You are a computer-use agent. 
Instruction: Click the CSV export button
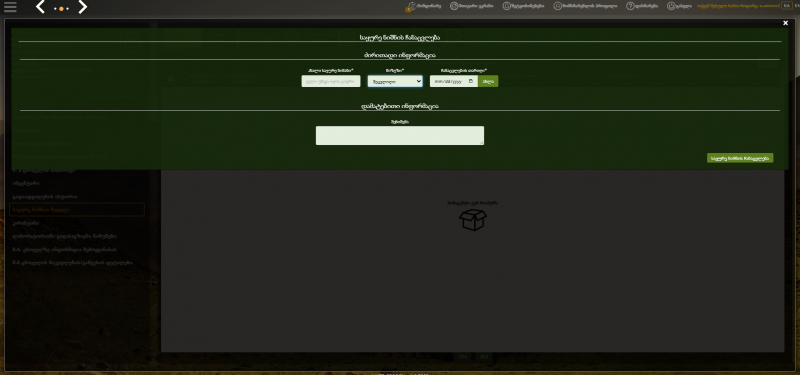pos(463,357)
